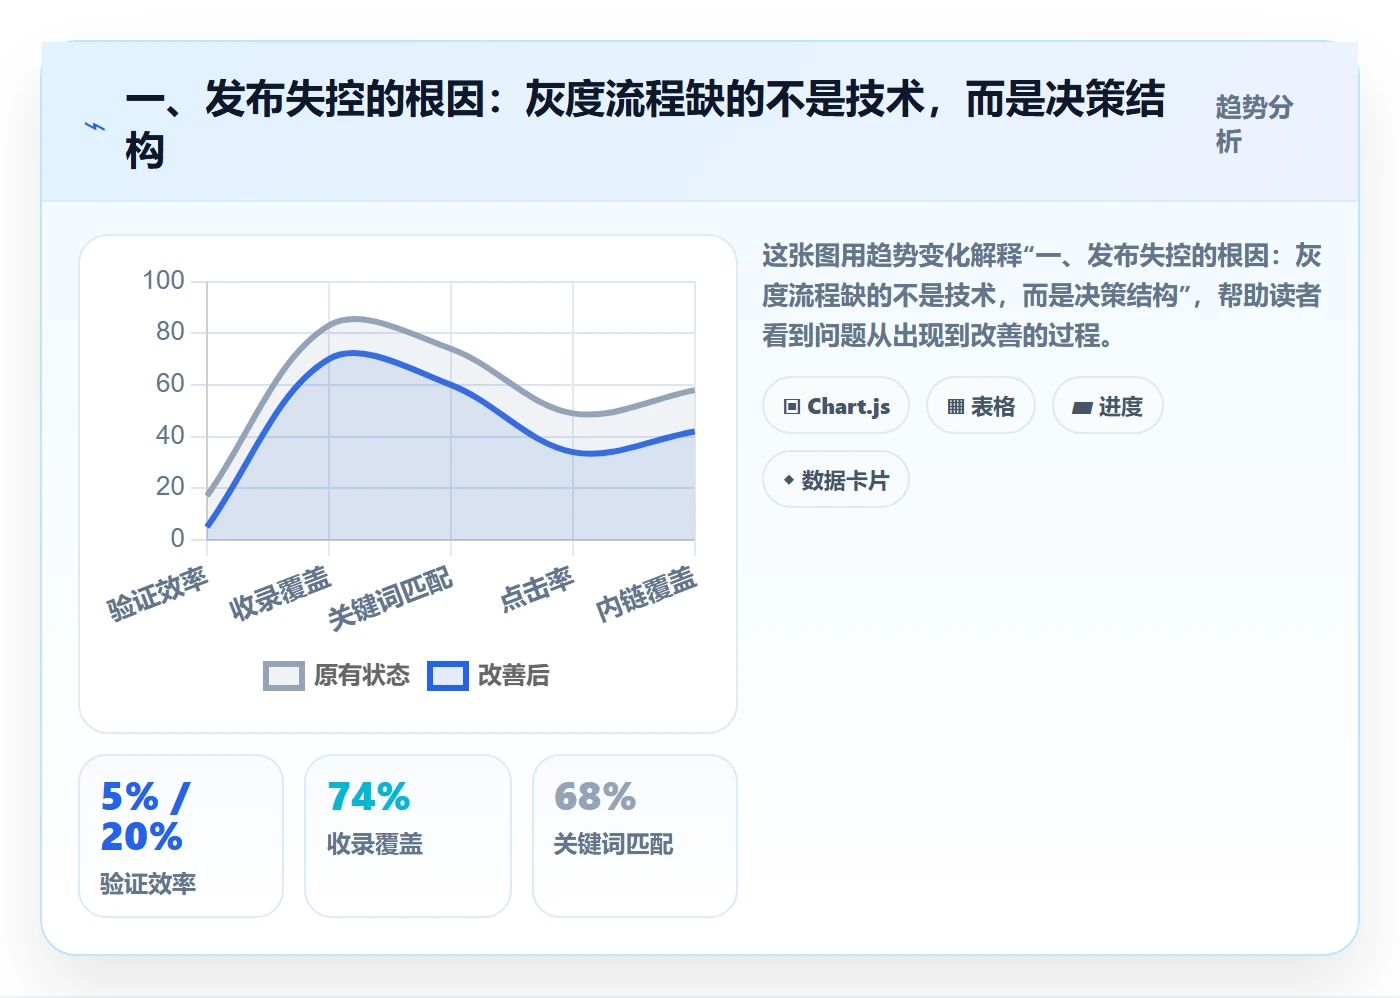Click the 60 y-axis value
Viewport: 1400px width, 998px height.
[x=170, y=383]
